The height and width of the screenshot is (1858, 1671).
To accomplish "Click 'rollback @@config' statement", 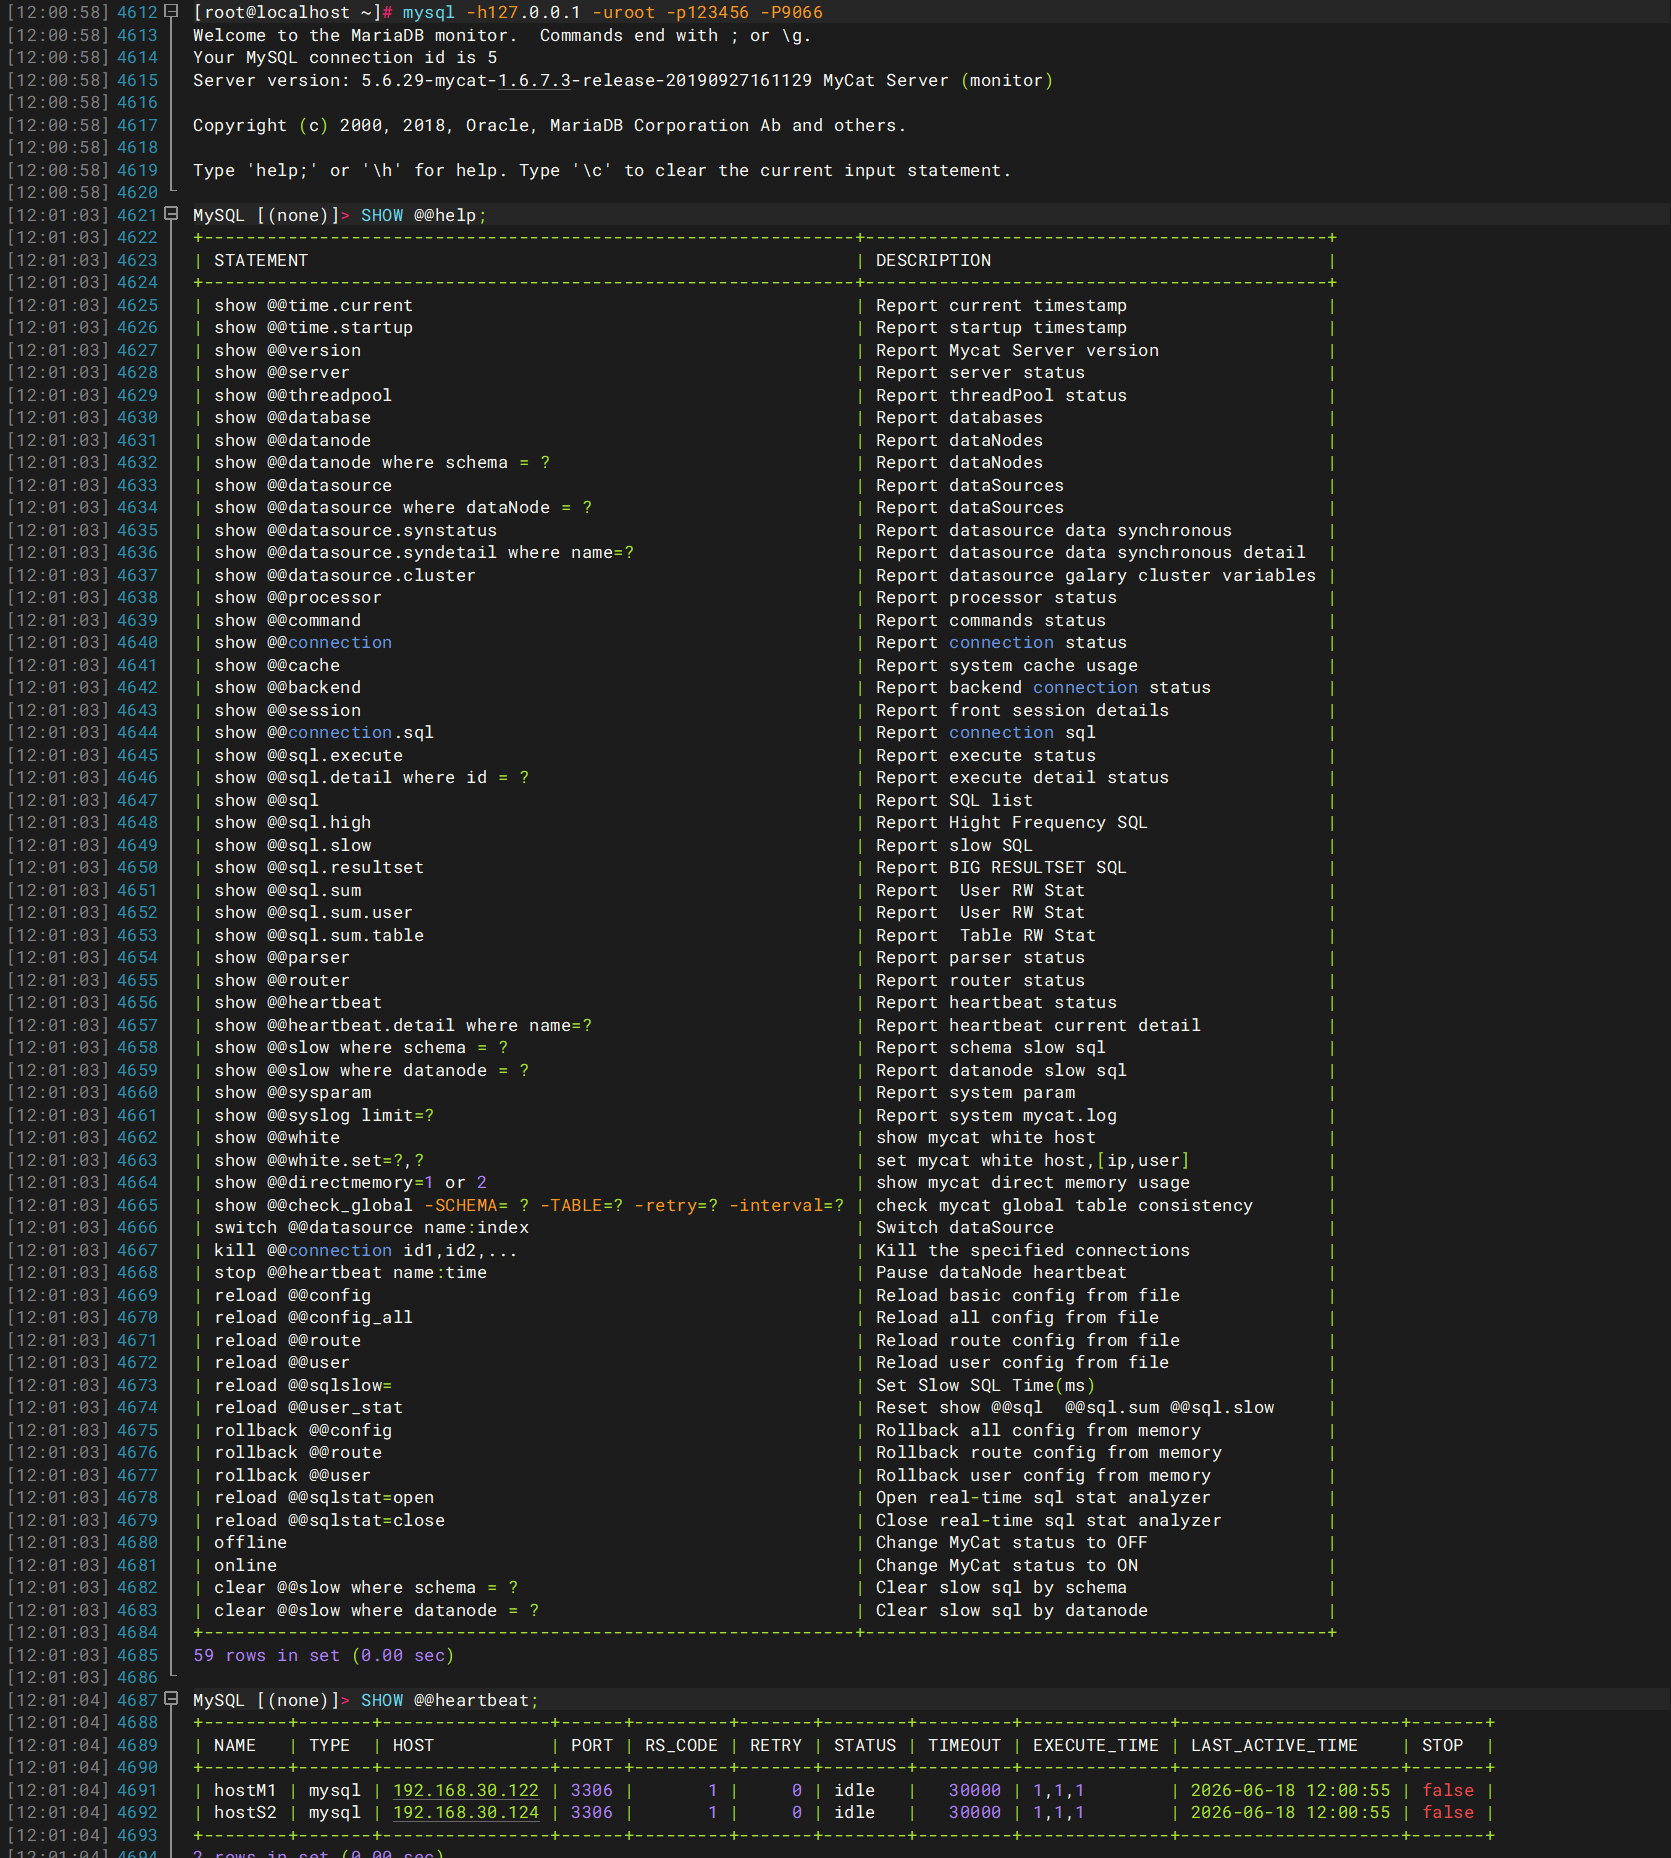I will pos(303,1430).
